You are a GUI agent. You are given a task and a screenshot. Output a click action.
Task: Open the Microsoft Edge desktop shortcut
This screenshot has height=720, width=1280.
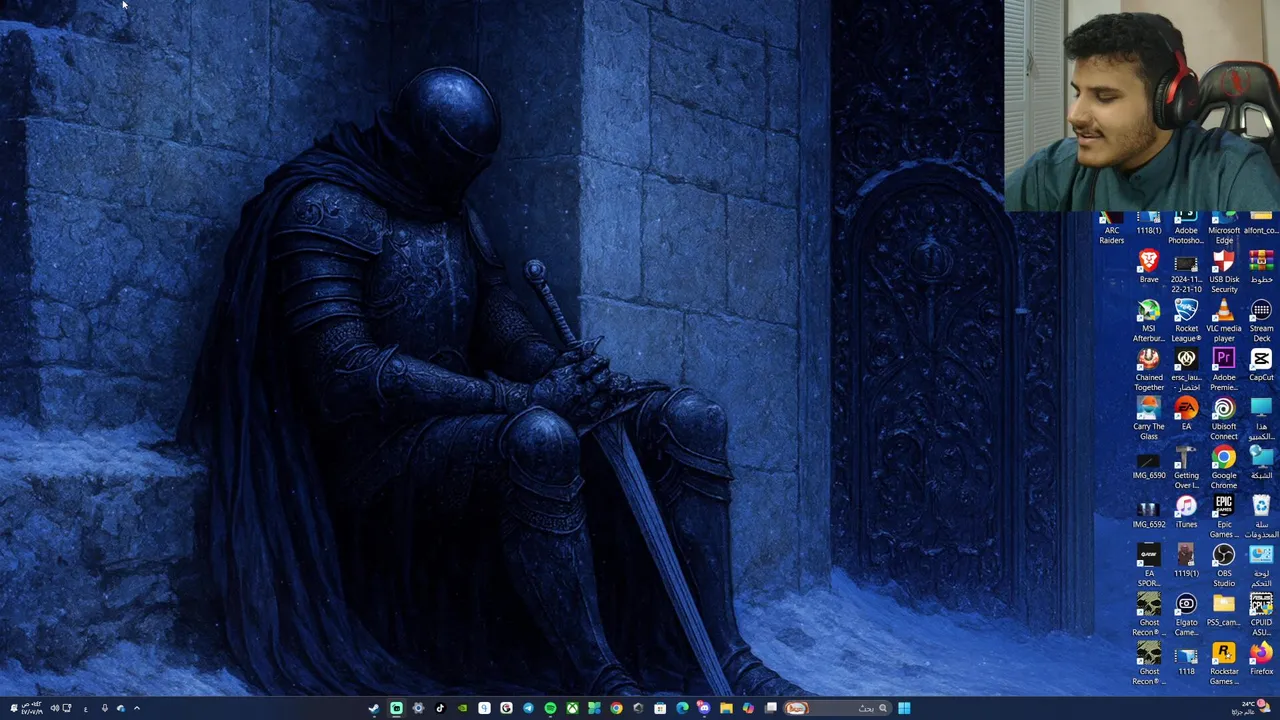1224,230
